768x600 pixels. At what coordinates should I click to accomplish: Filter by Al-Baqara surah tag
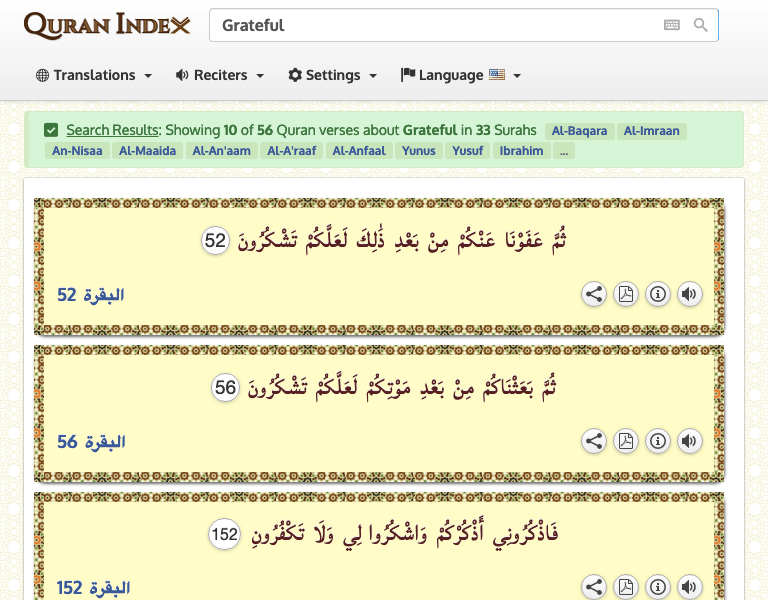click(x=579, y=131)
